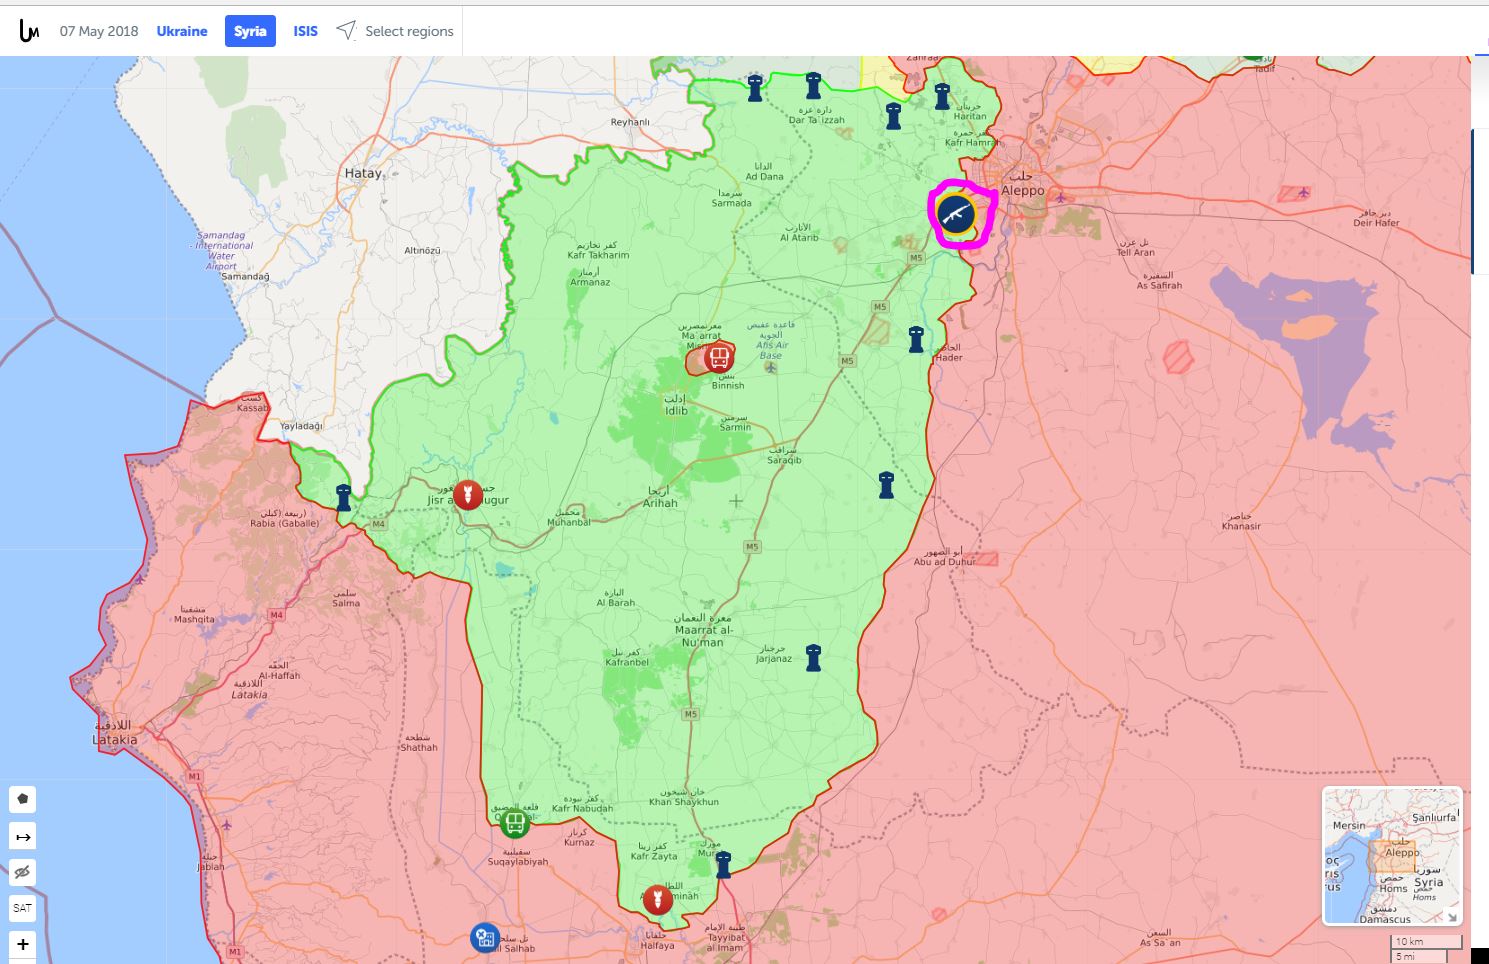Activate the distance measure arrow tool
This screenshot has height=964, width=1489.
[22, 836]
